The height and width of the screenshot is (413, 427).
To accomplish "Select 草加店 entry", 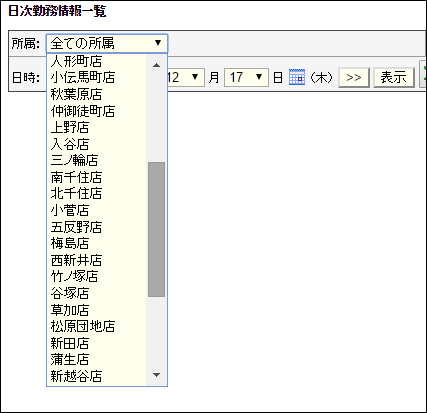I will (97, 310).
